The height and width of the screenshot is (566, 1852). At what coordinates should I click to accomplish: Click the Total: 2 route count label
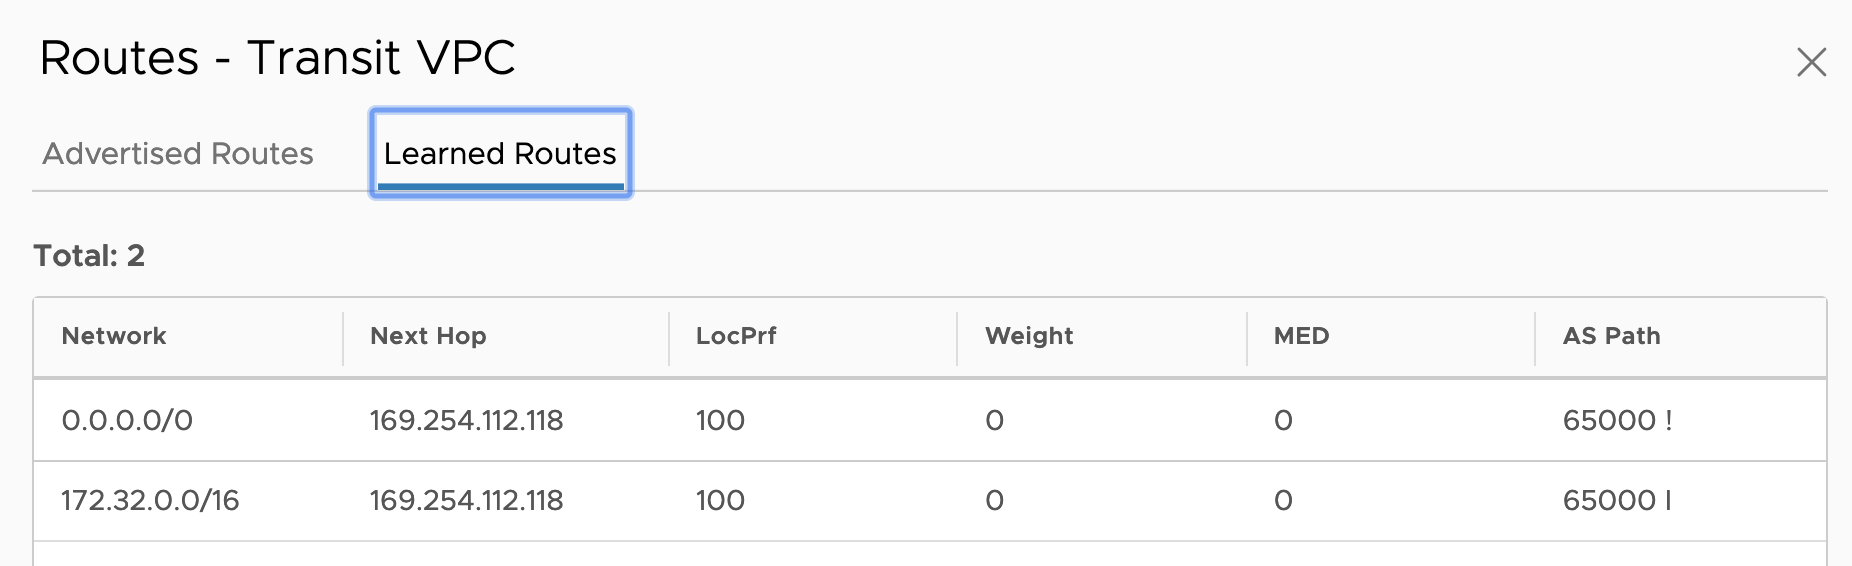click(89, 256)
